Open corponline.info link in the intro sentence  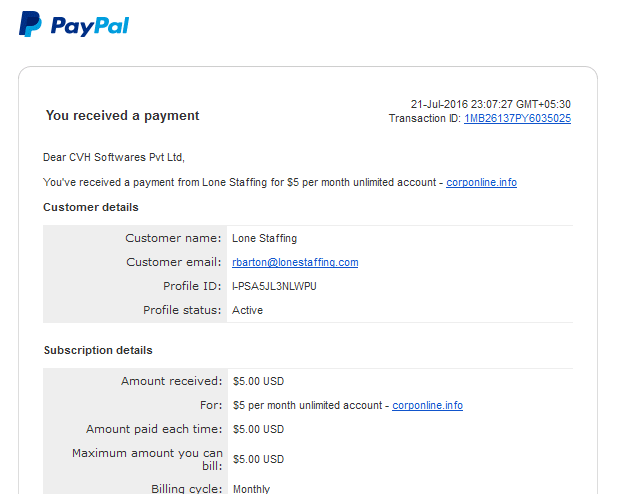point(481,182)
